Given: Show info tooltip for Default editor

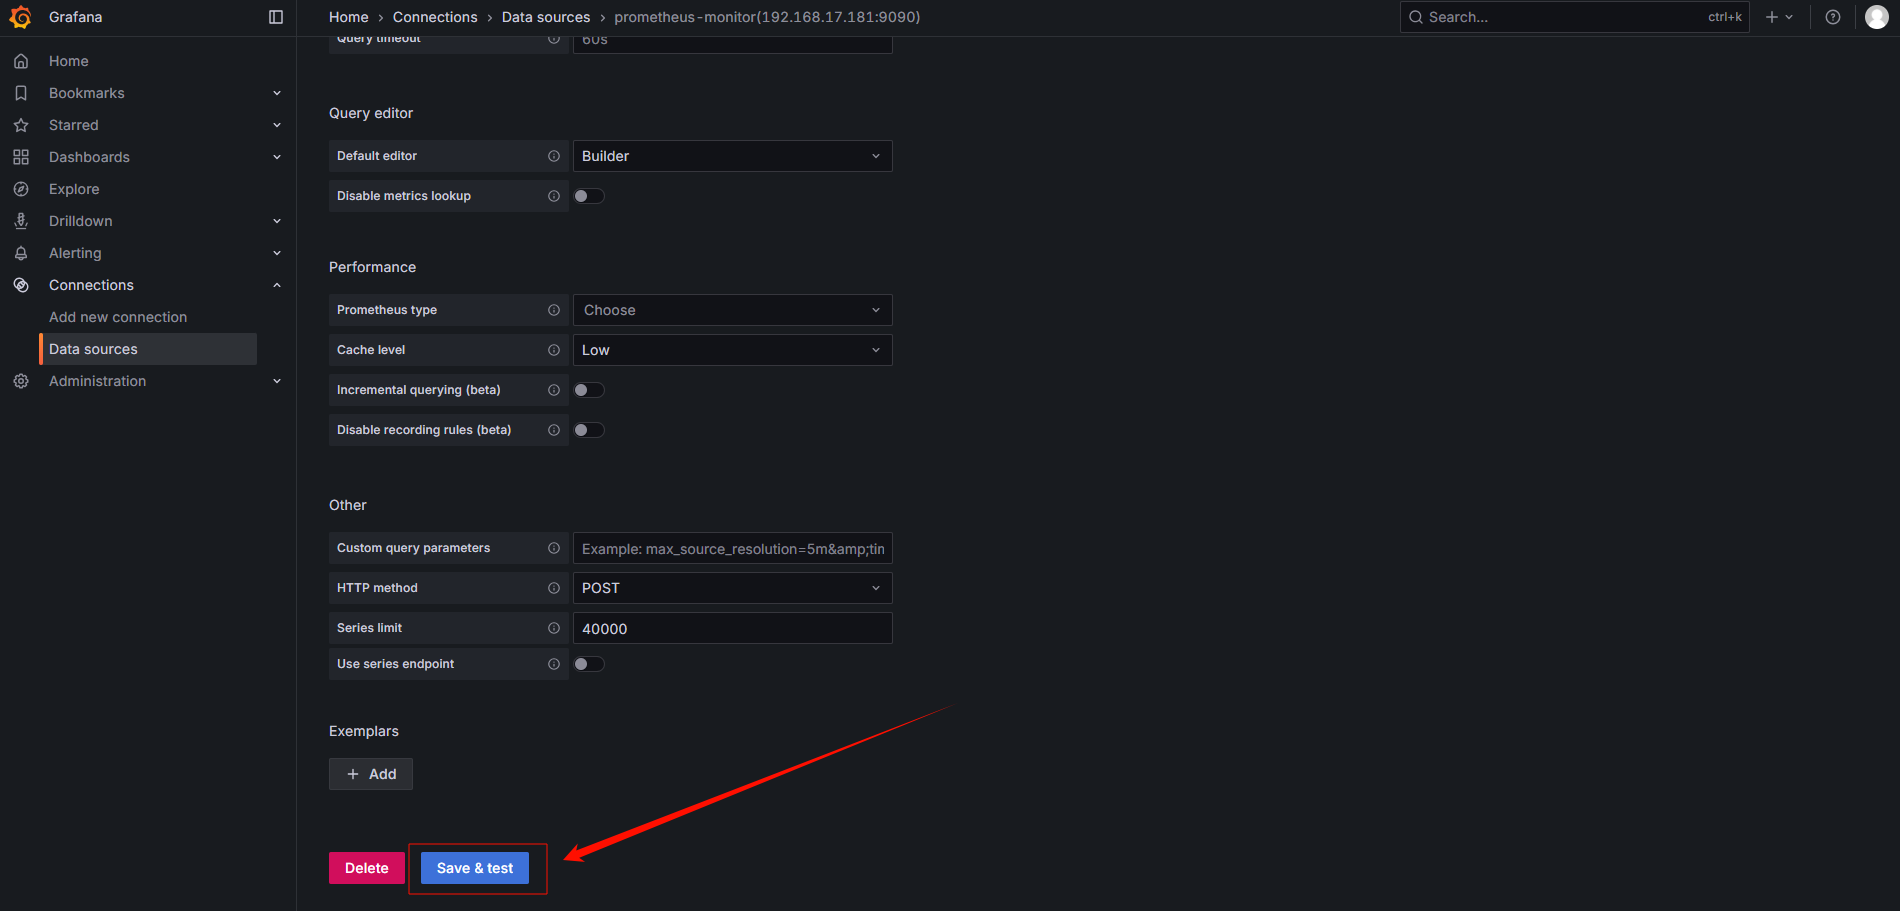Looking at the screenshot, I should (x=554, y=156).
